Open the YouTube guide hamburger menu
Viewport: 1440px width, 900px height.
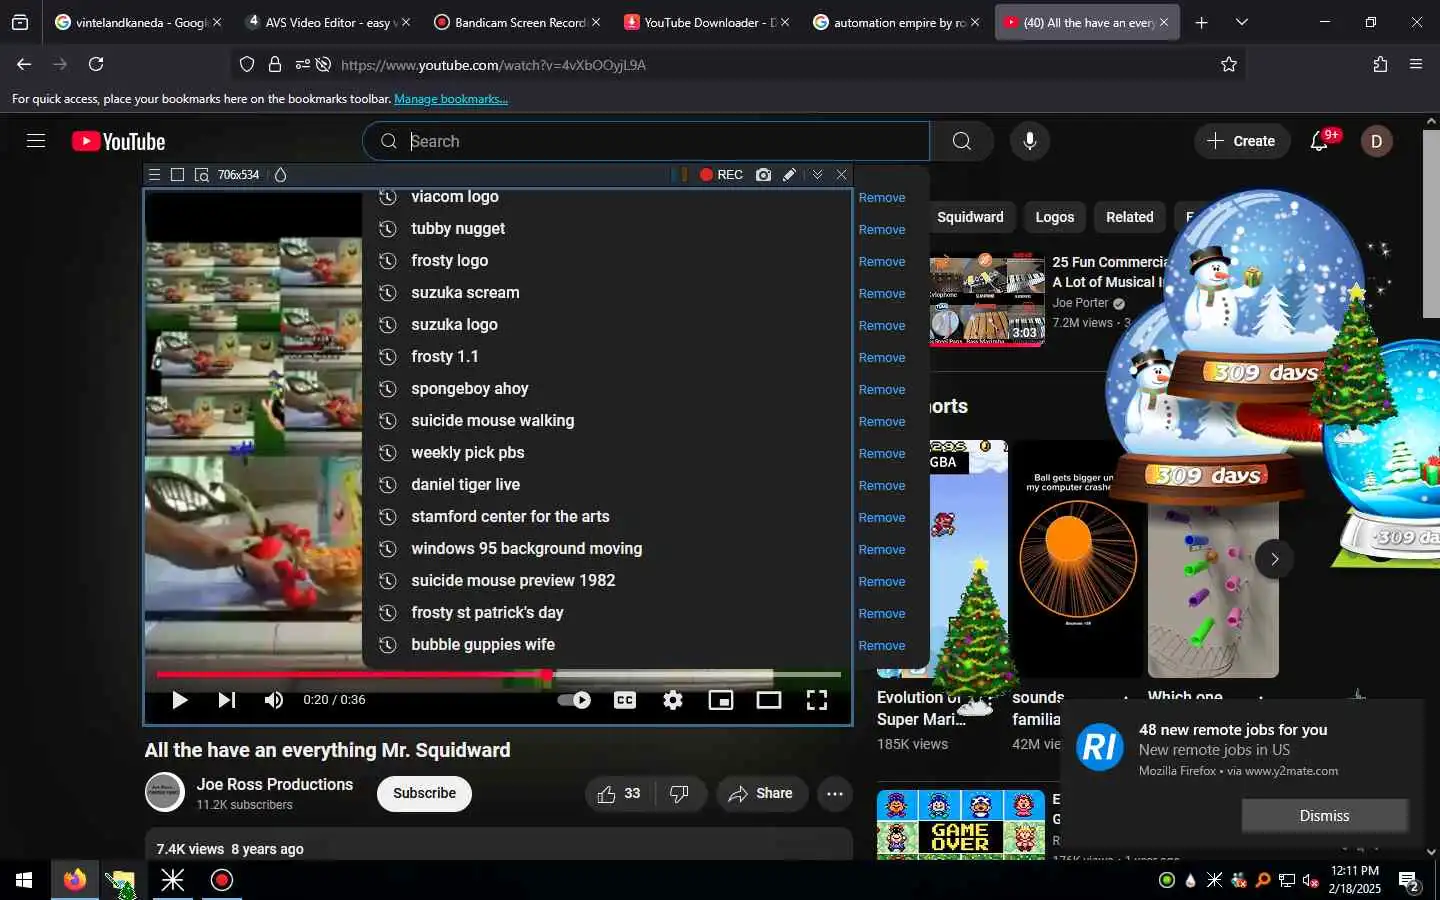pyautogui.click(x=36, y=141)
